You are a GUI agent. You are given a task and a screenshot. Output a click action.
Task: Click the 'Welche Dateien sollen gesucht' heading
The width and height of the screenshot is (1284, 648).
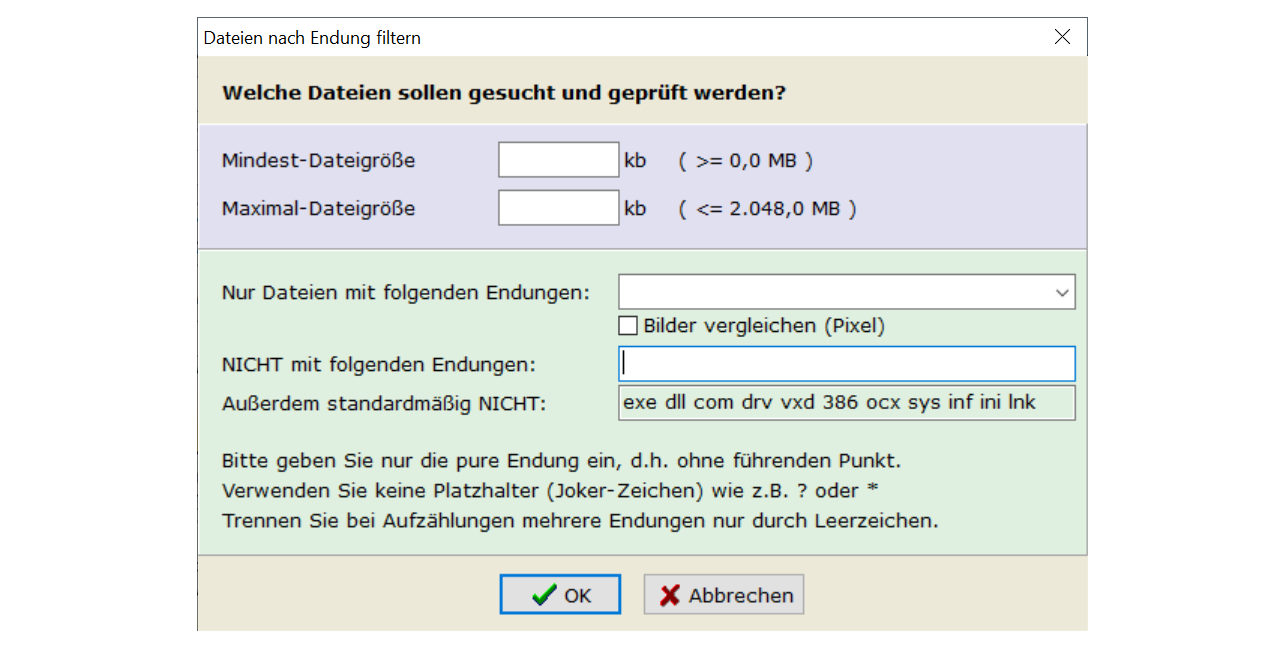tap(503, 93)
